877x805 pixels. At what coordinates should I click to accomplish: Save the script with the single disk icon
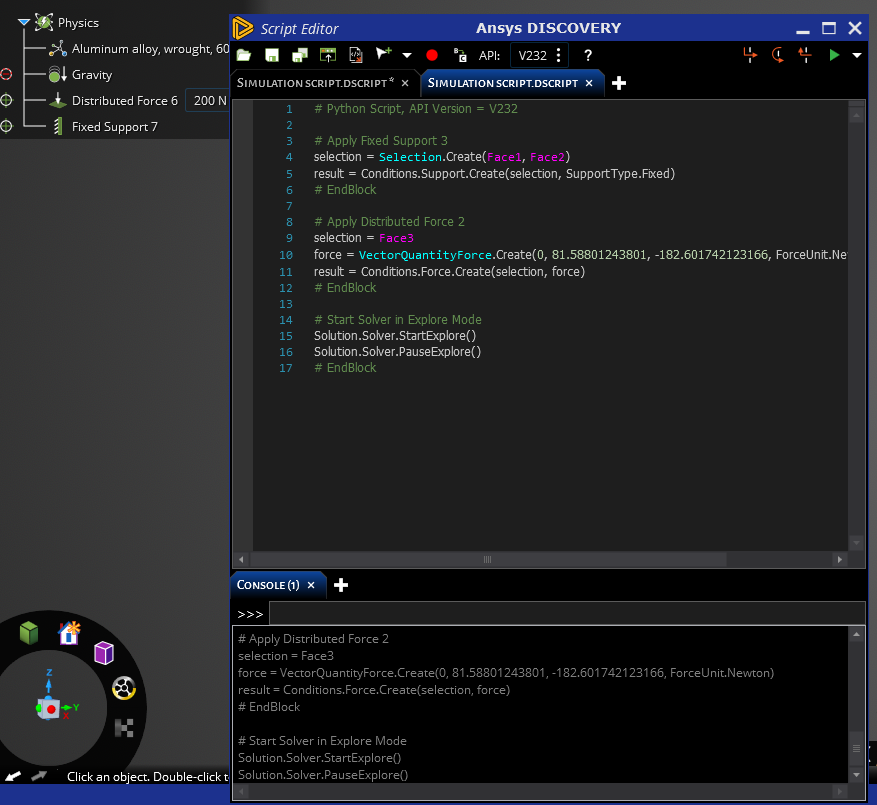coord(272,55)
